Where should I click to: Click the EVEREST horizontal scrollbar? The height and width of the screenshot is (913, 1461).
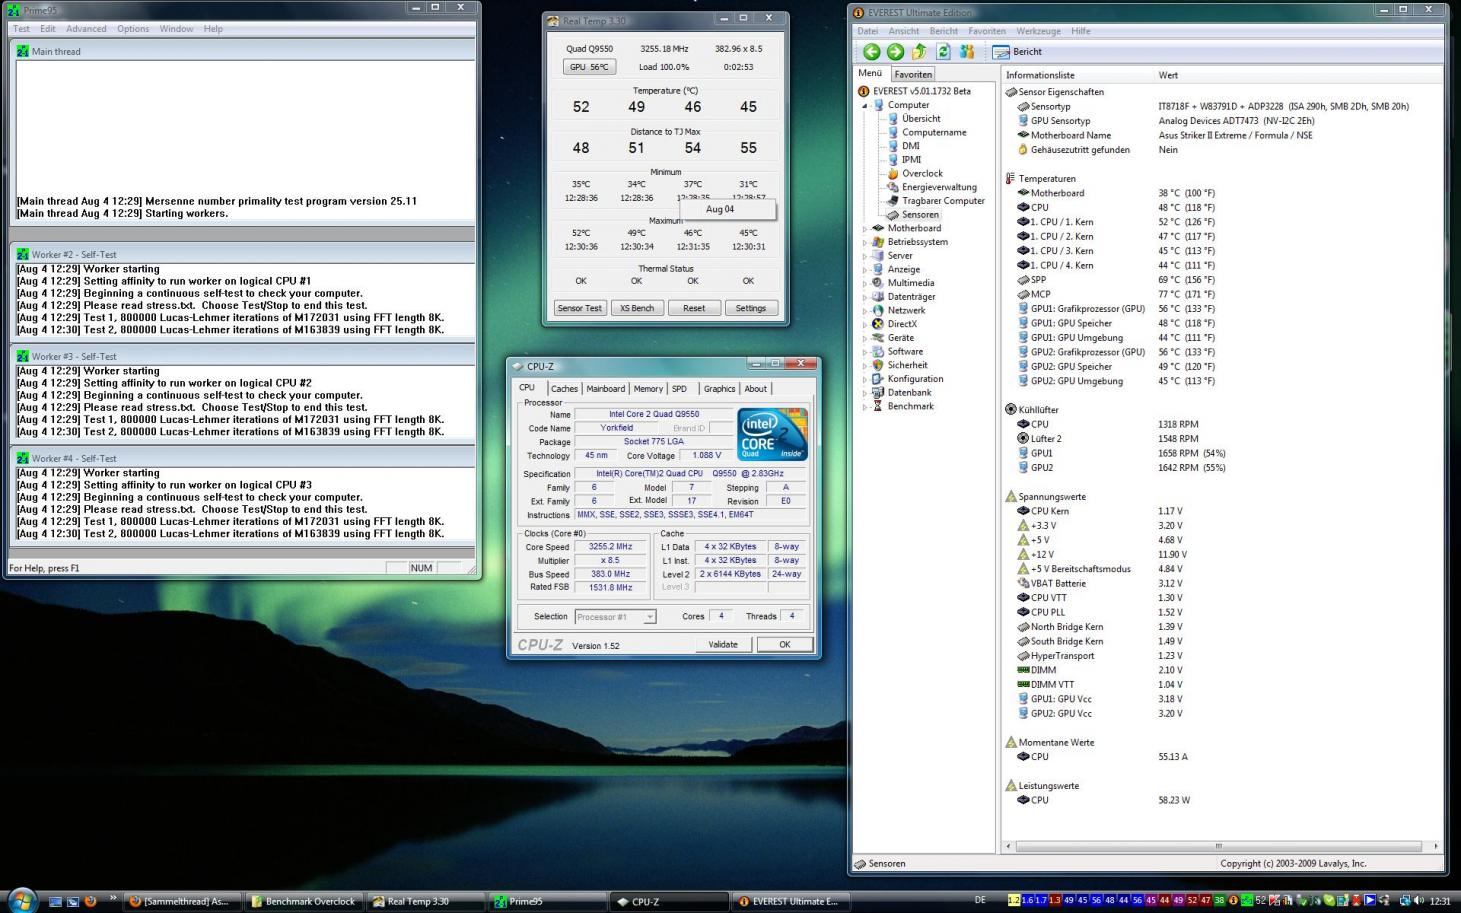click(1218, 846)
